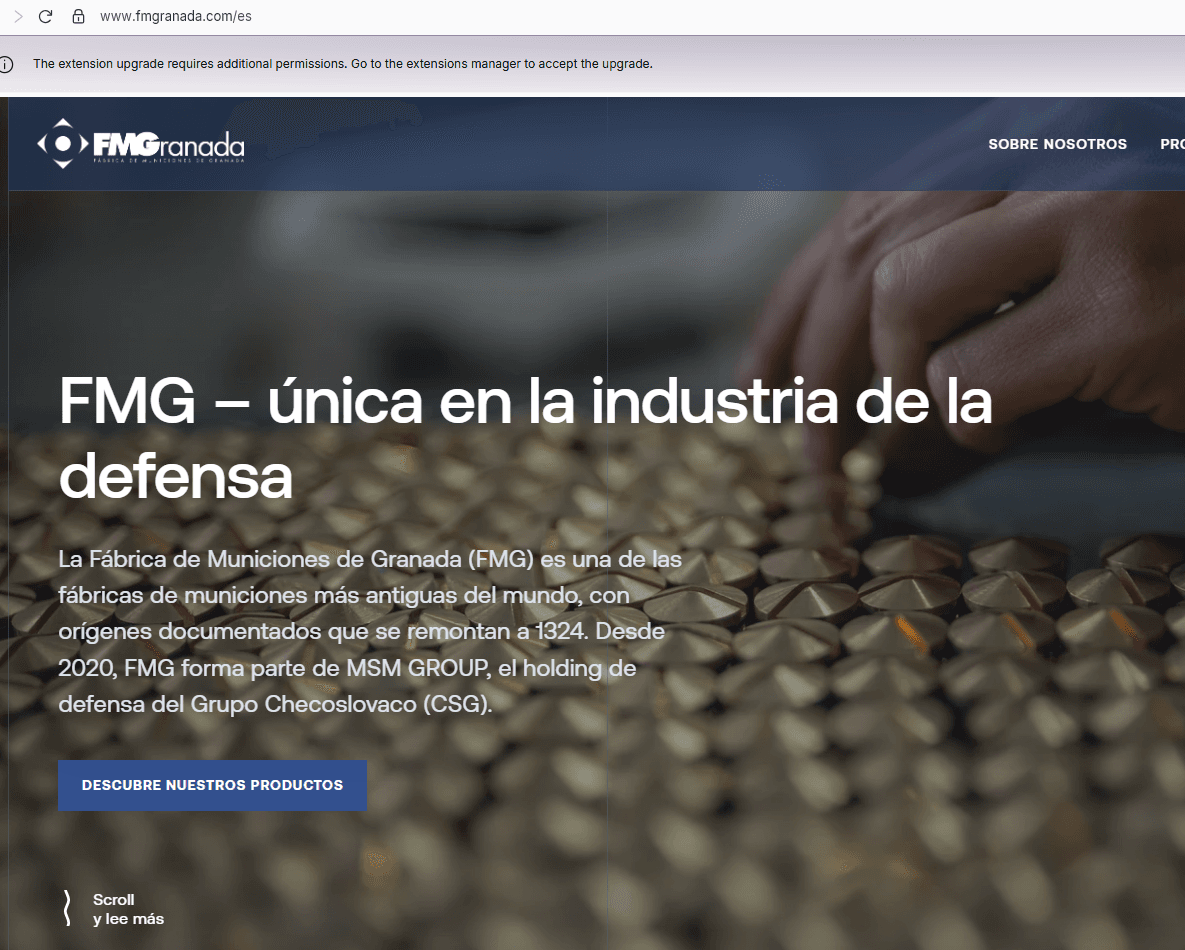Click the wavy scroll indicator icon
The height and width of the screenshot is (950, 1185).
point(67,908)
